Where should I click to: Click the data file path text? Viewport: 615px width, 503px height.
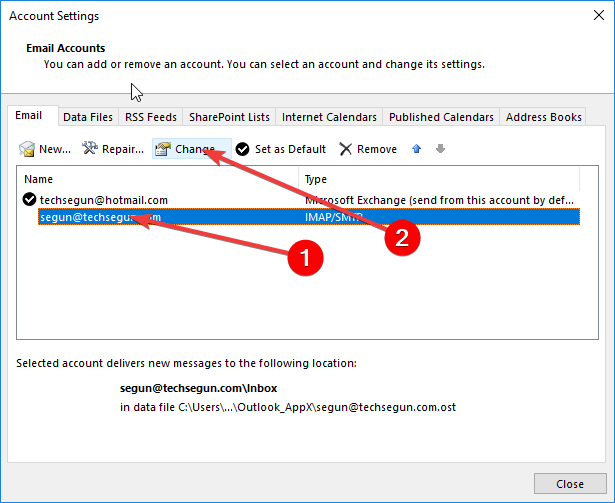tap(288, 407)
